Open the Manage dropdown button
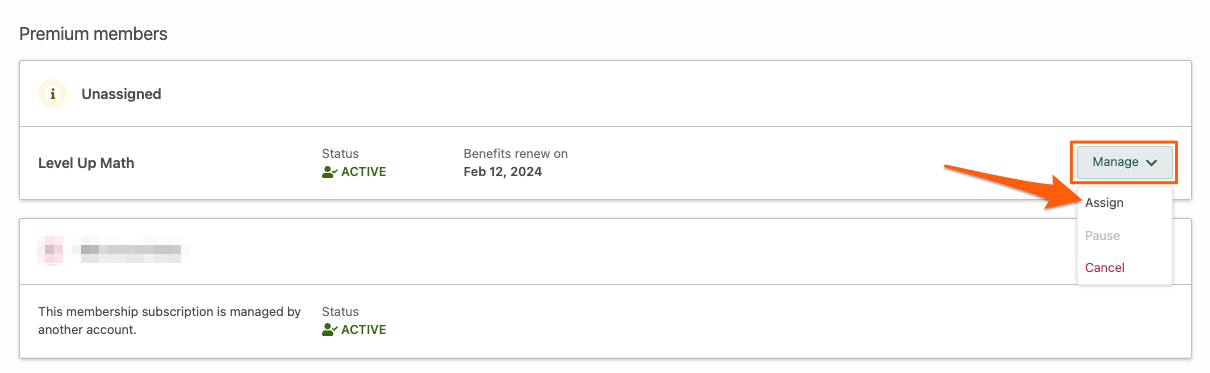Screen dimensions: 1210x373 pyautogui.click(x=1125, y=162)
